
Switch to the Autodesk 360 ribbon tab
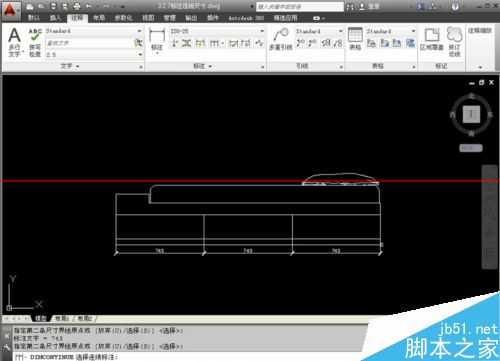click(246, 18)
